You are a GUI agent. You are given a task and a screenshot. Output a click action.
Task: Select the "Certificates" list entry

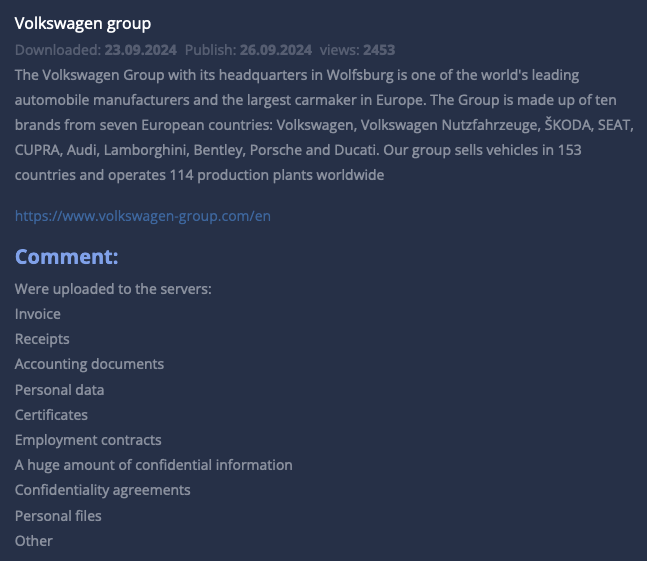51,415
